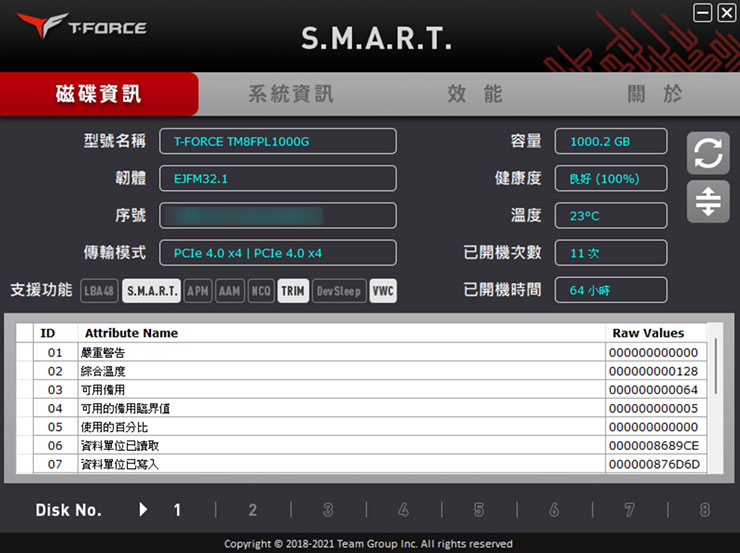Select disk number 1
The width and height of the screenshot is (740, 553).
point(177,510)
